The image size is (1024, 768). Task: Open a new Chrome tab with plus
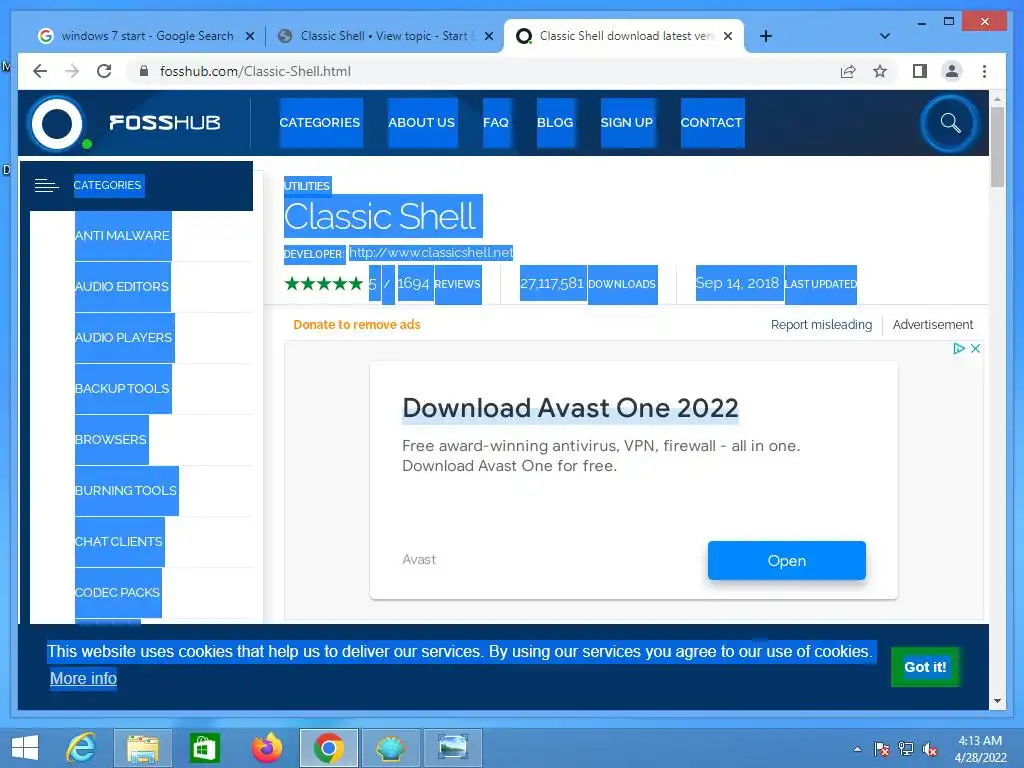click(x=766, y=36)
